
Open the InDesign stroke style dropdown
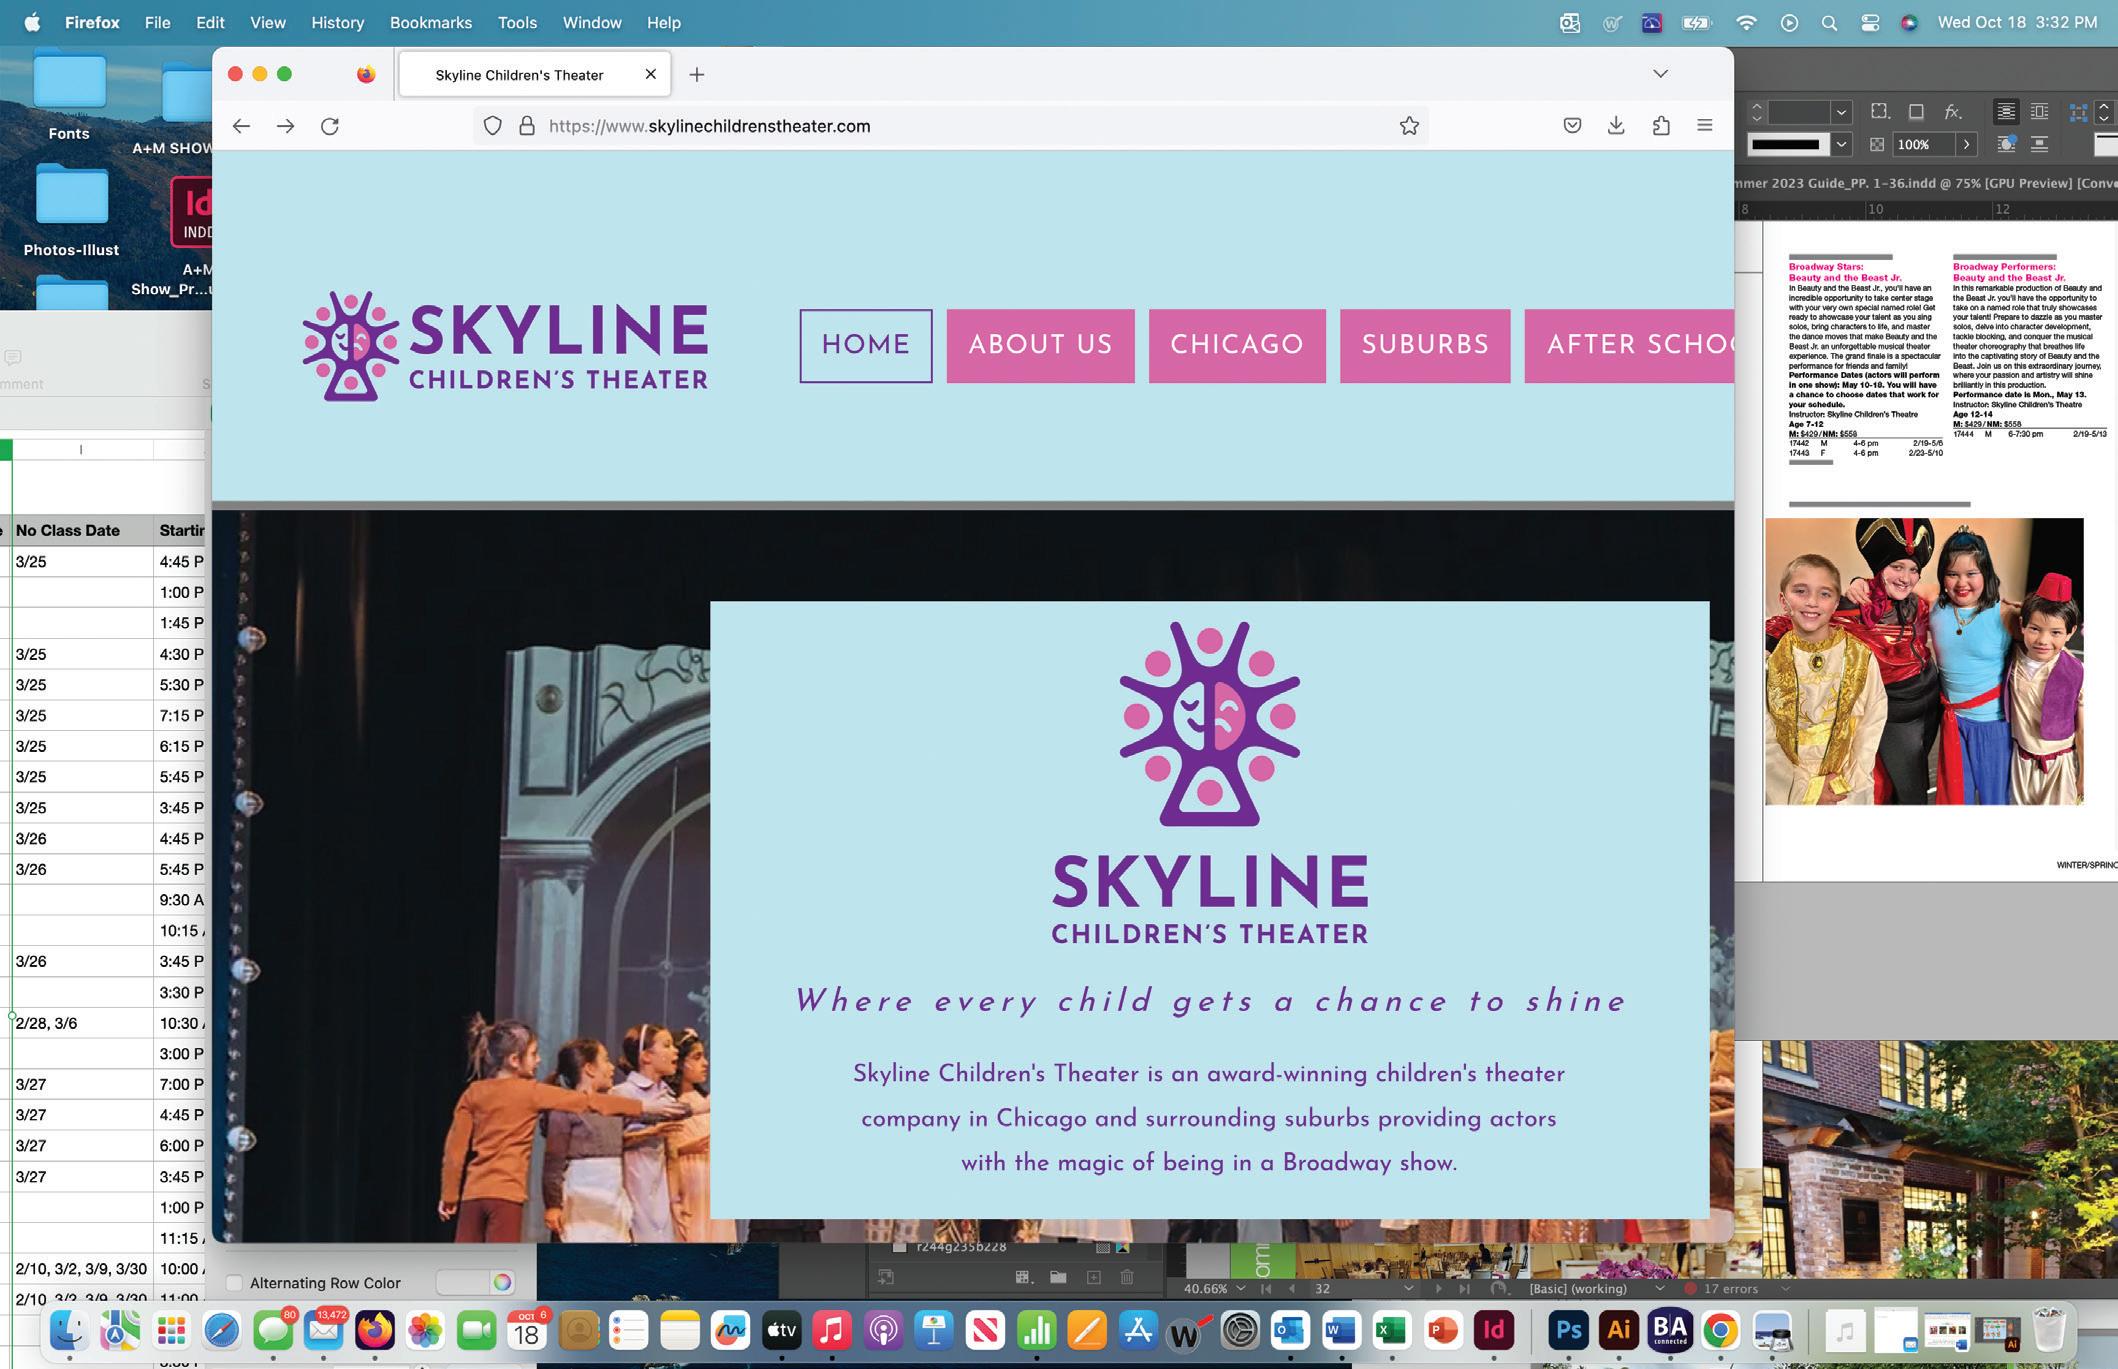coord(1841,145)
